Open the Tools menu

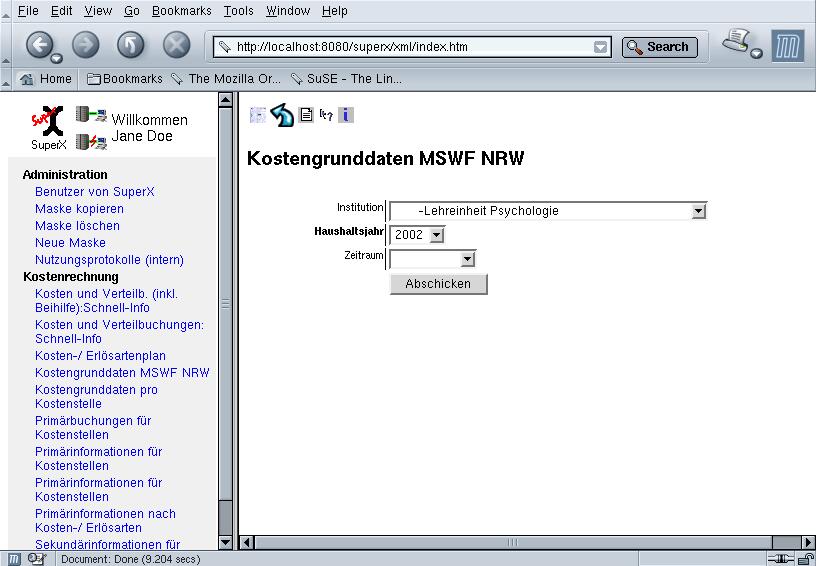point(238,11)
